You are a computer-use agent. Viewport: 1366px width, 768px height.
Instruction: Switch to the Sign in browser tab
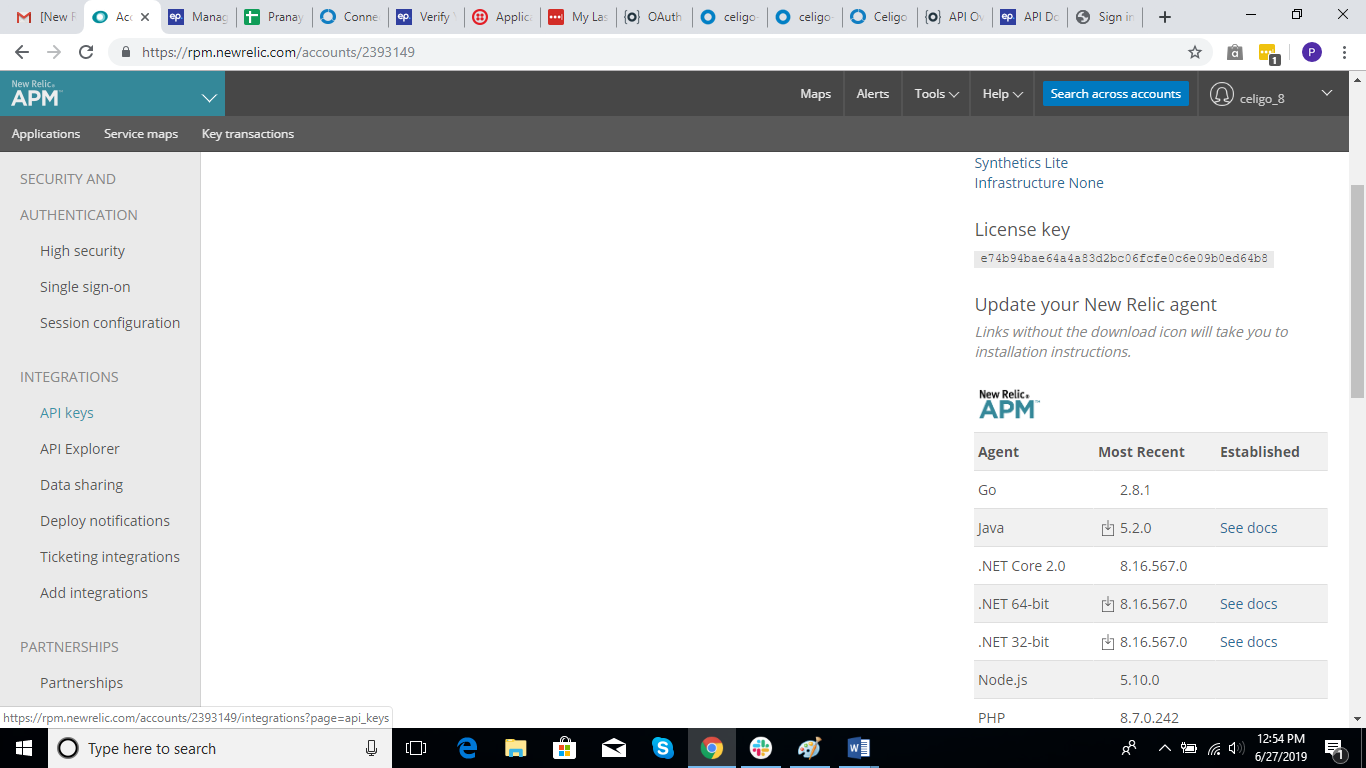(1106, 17)
